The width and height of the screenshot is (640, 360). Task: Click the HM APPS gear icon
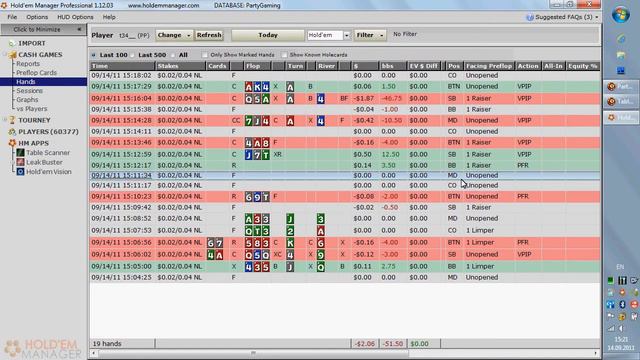[x=12, y=143]
